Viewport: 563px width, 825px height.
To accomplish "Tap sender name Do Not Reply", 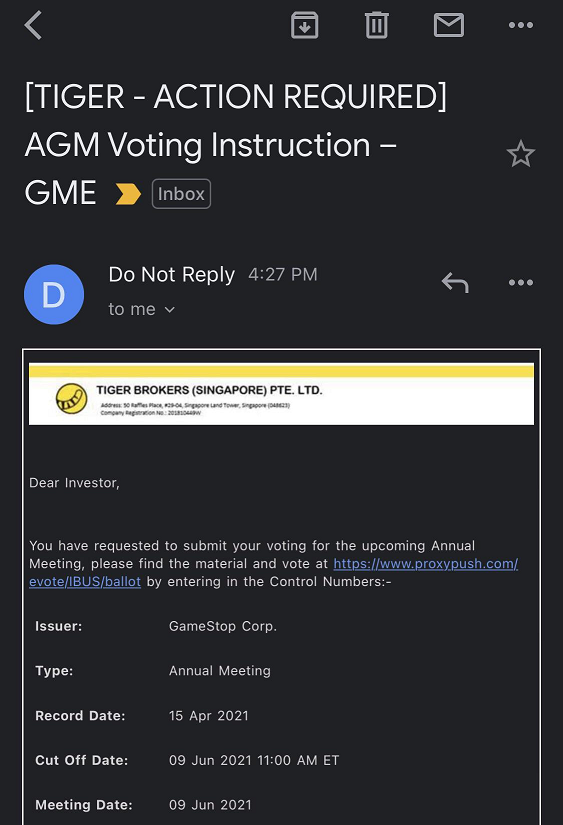I will coord(172,275).
